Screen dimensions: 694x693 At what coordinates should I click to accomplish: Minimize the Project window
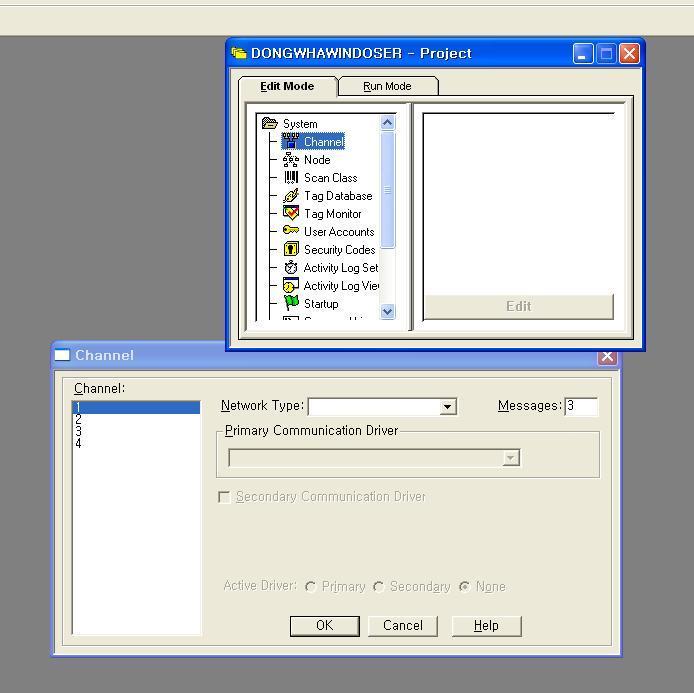[582, 54]
